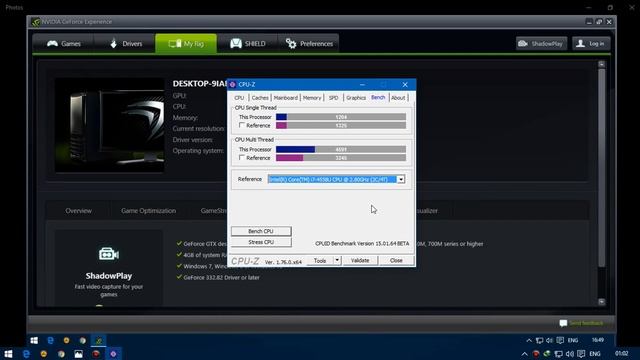640x360 pixels.
Task: Open the SPD tab in CPU-Z
Action: tap(333, 98)
